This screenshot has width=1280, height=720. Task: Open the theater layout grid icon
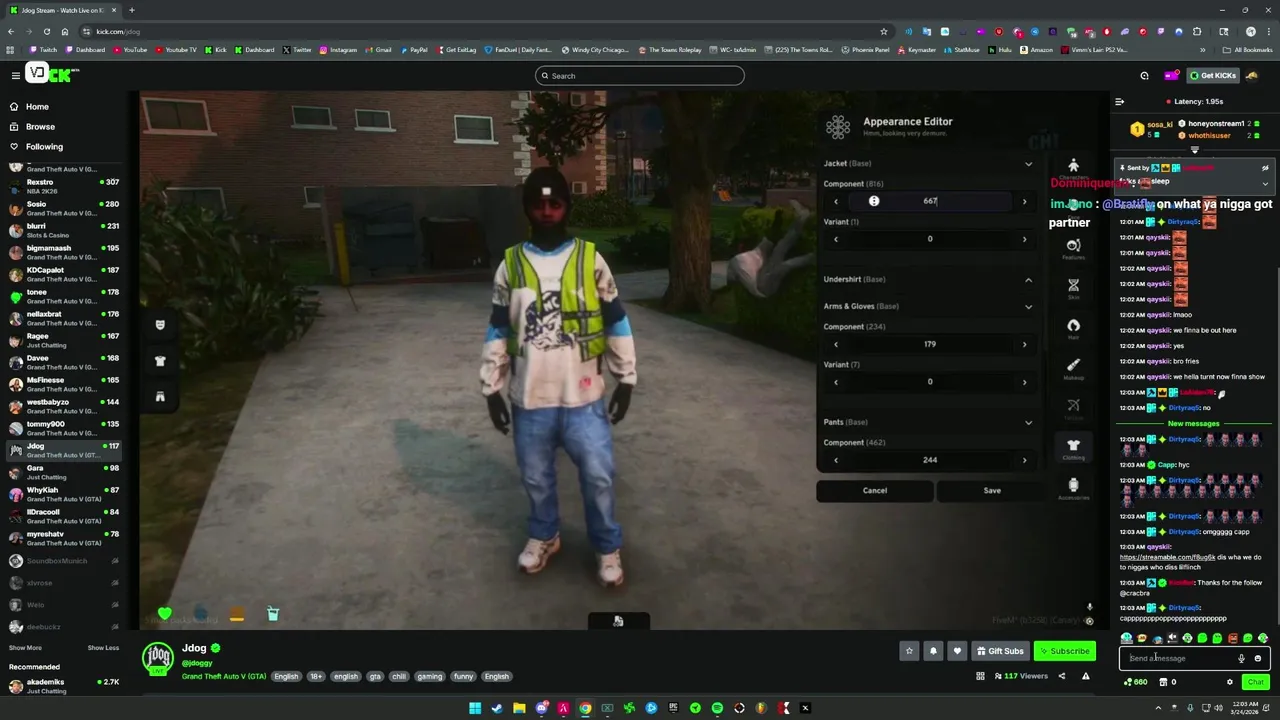(x=980, y=676)
